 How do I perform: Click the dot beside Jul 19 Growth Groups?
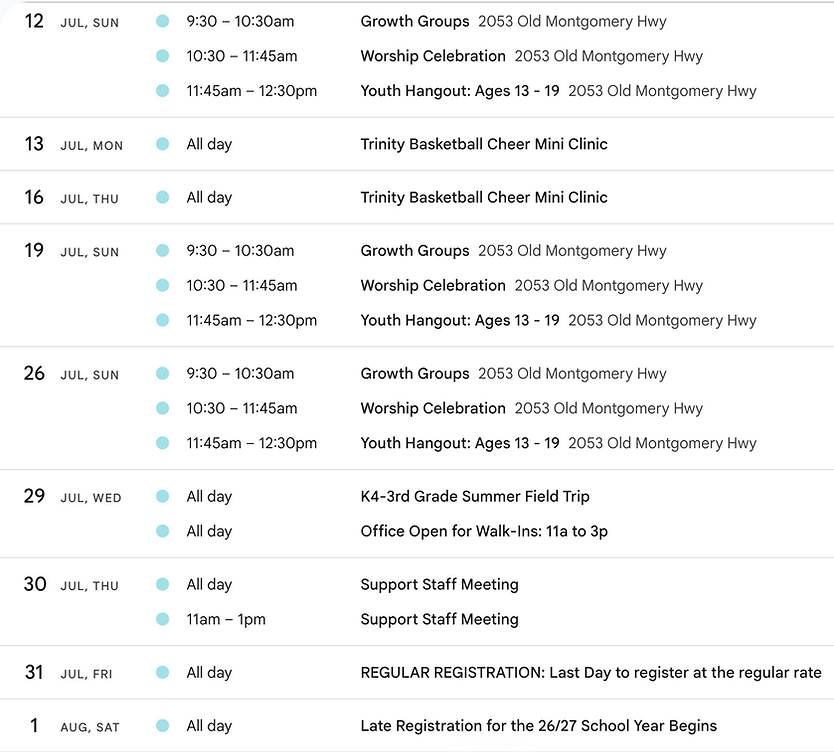(163, 250)
